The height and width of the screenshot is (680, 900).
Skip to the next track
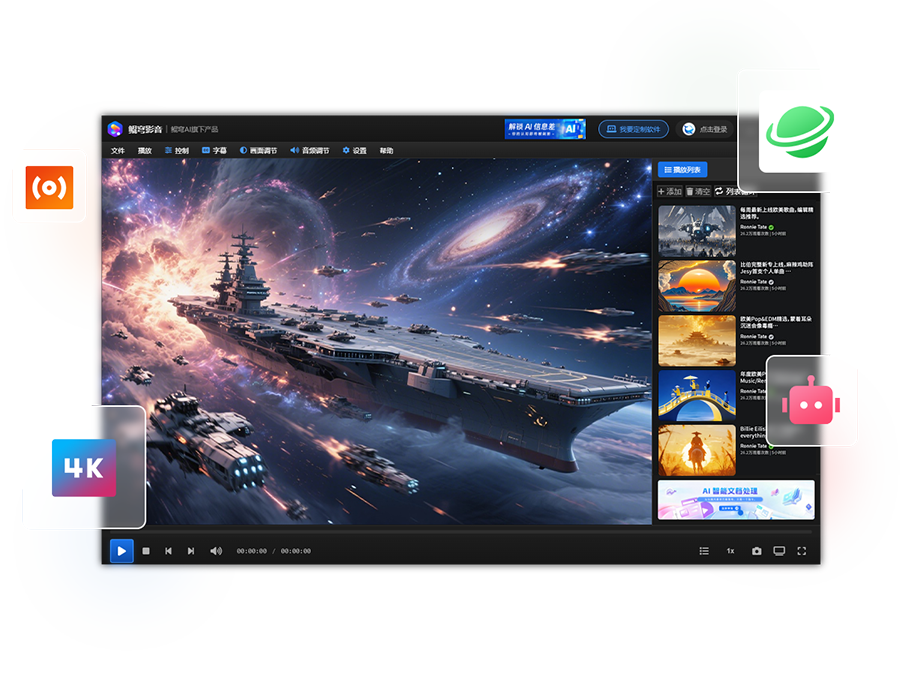[x=191, y=551]
